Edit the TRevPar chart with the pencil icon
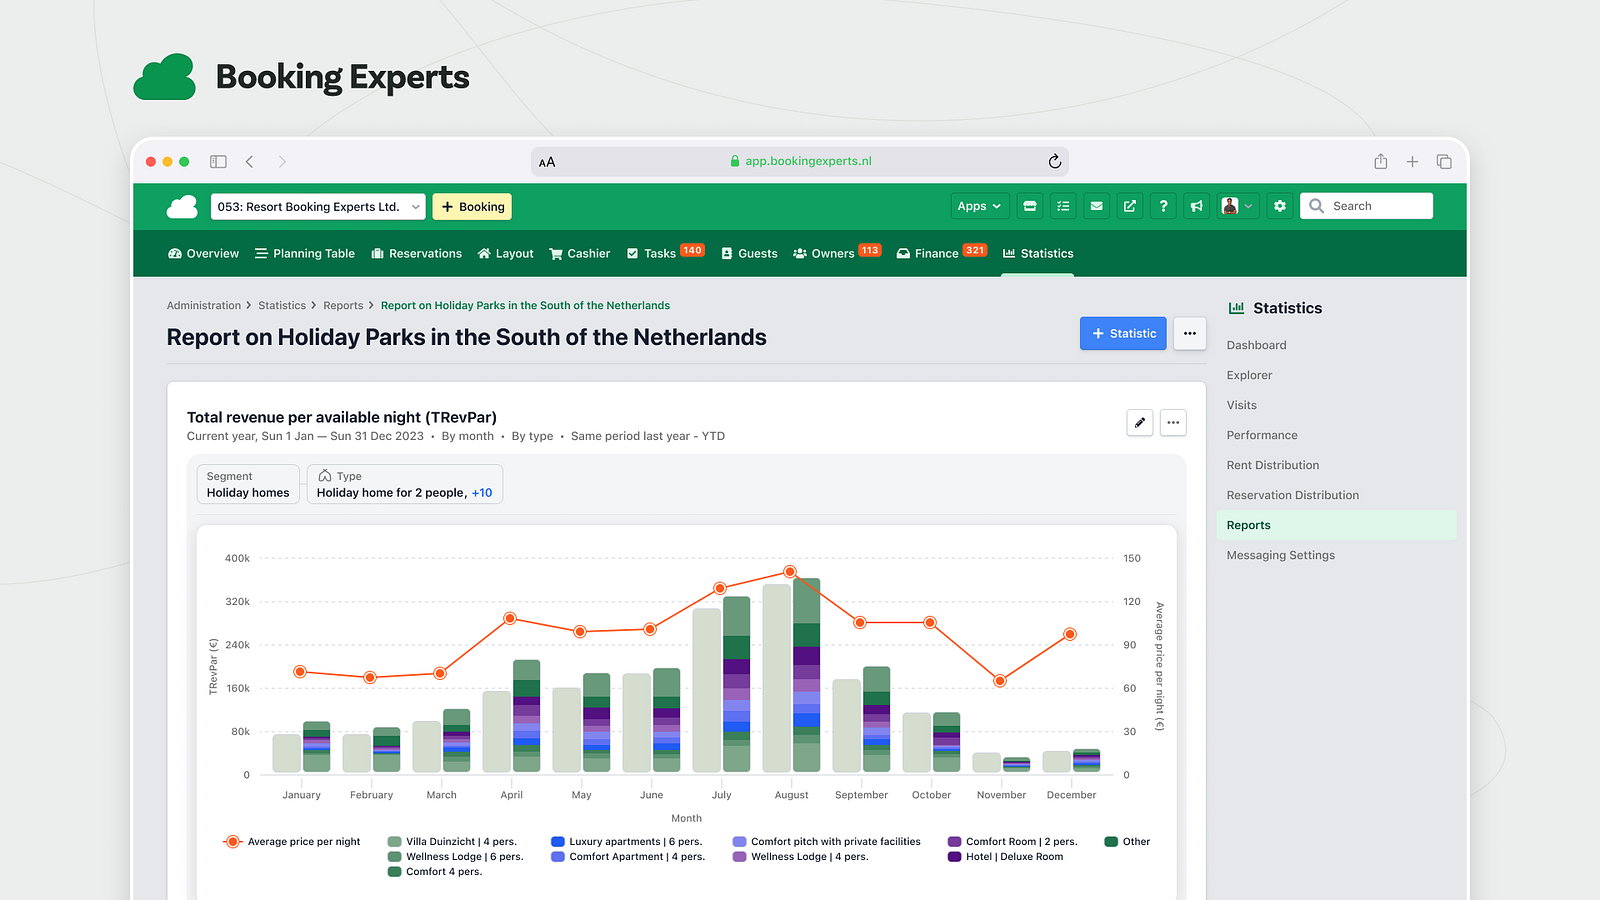 pyautogui.click(x=1140, y=423)
